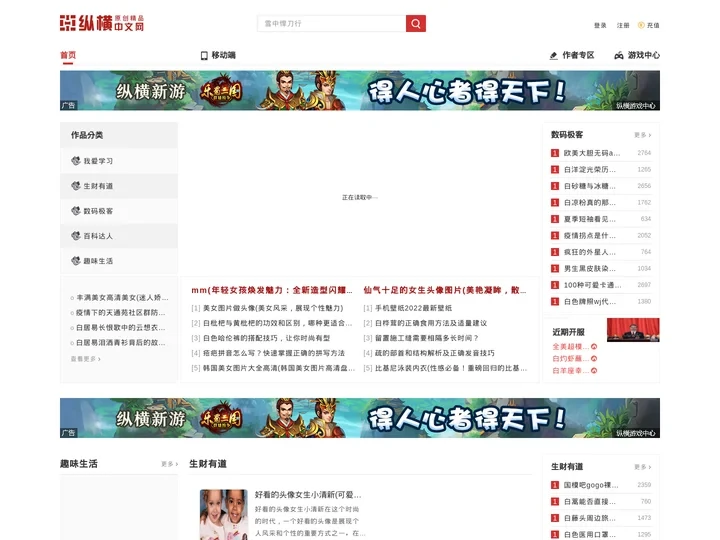Click the icon beside 百科达人 category
720x540 pixels.
(x=76, y=236)
